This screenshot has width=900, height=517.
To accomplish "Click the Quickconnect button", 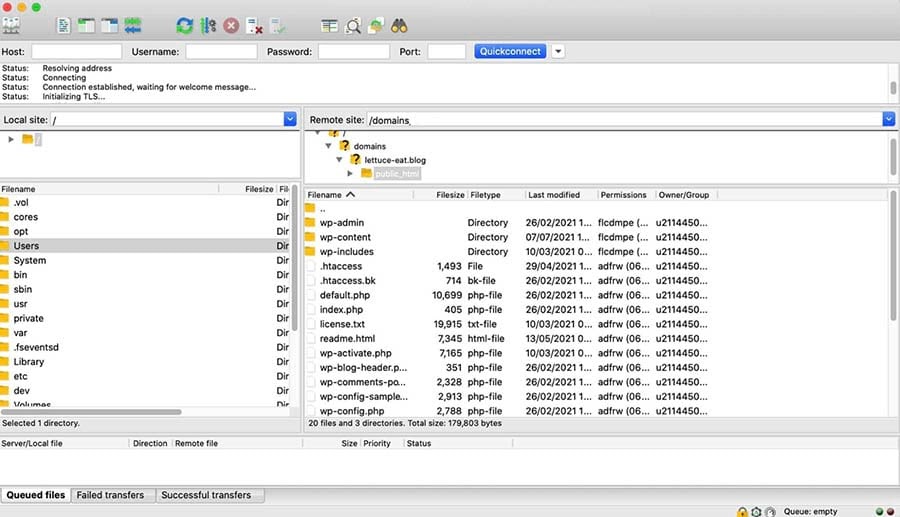I will [x=510, y=51].
